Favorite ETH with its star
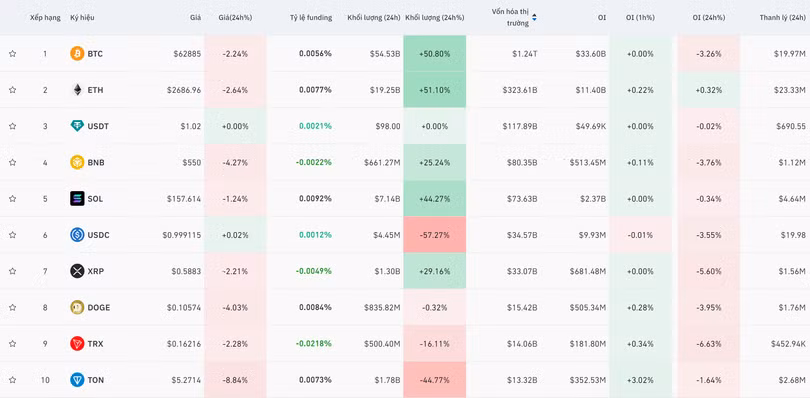This screenshot has width=810, height=398. click(12, 90)
